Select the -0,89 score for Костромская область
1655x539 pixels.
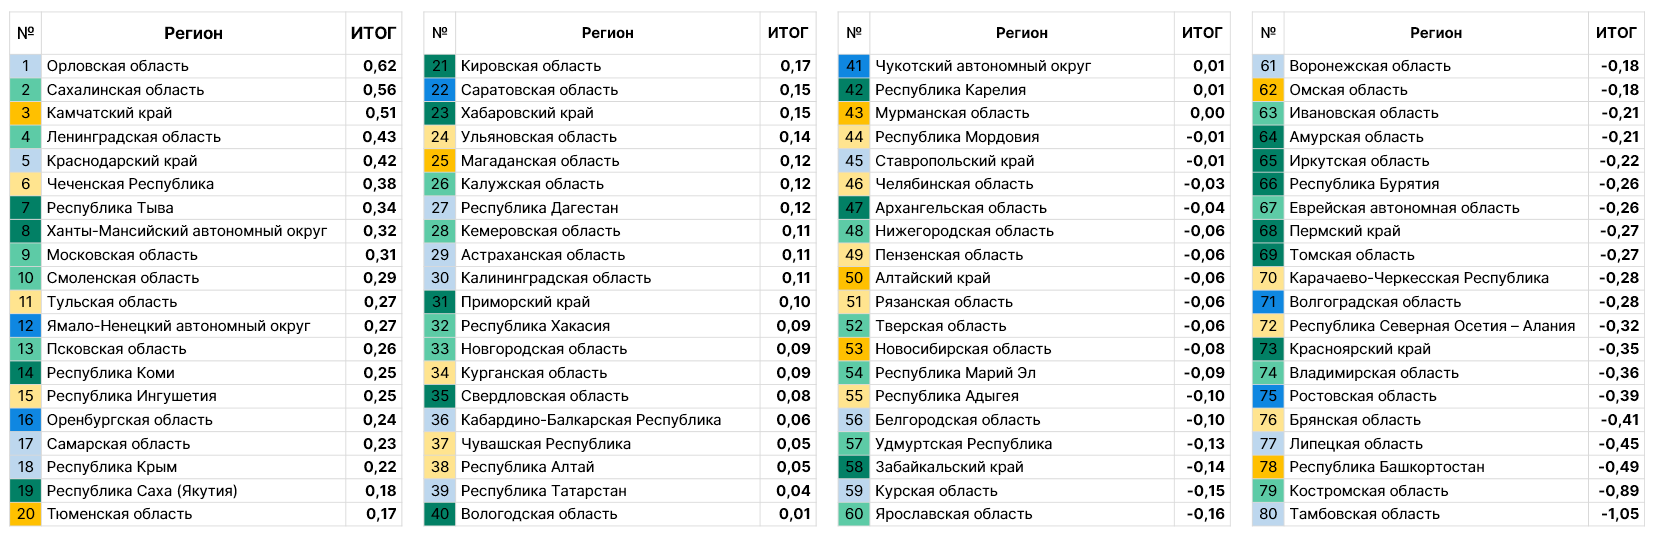(1619, 491)
